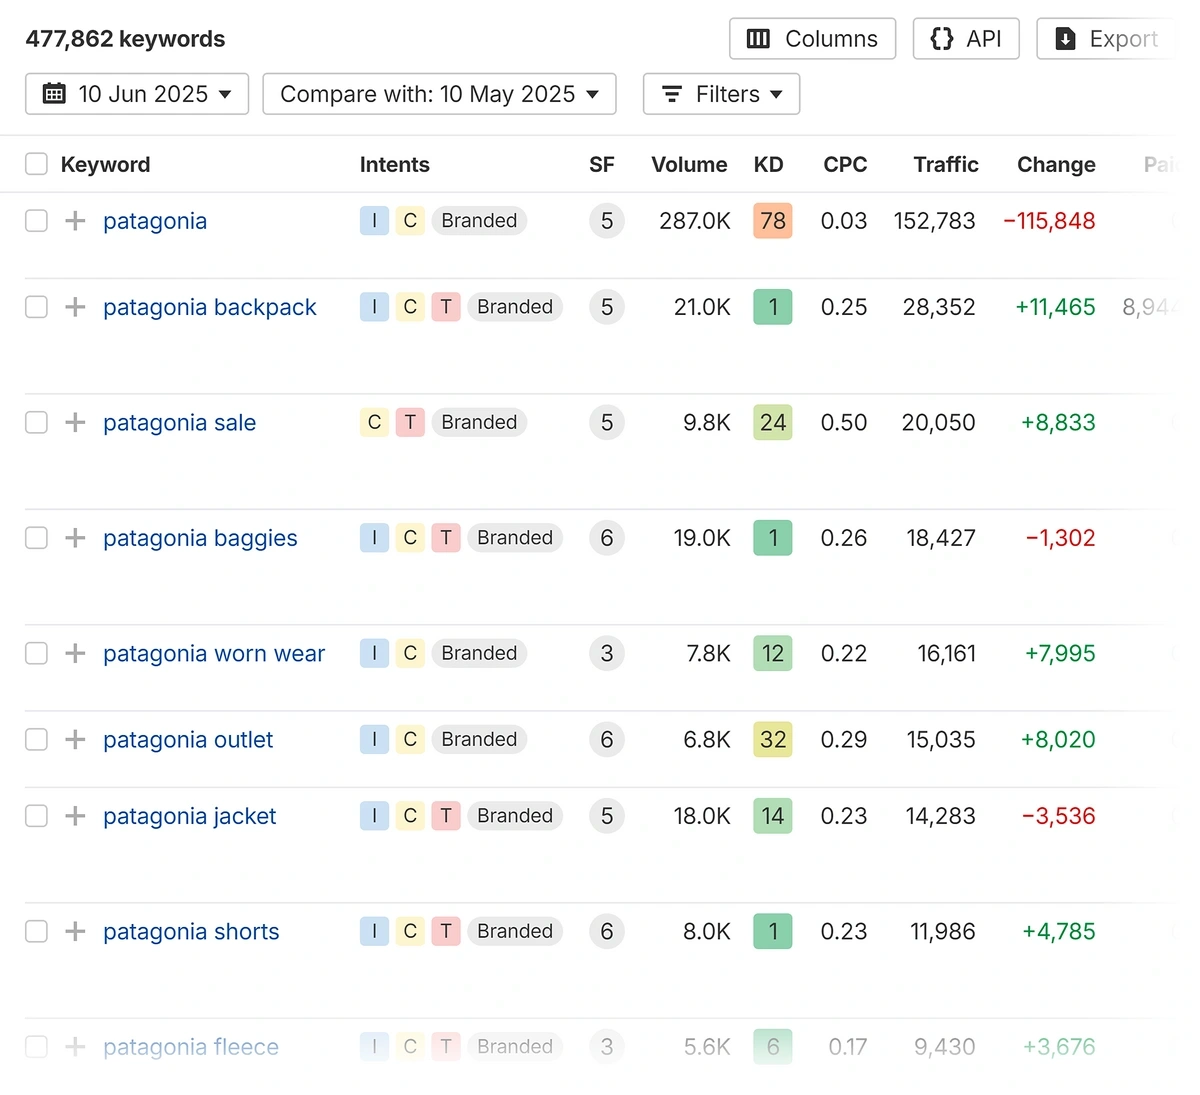This screenshot has width=1200, height=1095.
Task: Open the patagonia jacket keyword link
Action: [189, 816]
